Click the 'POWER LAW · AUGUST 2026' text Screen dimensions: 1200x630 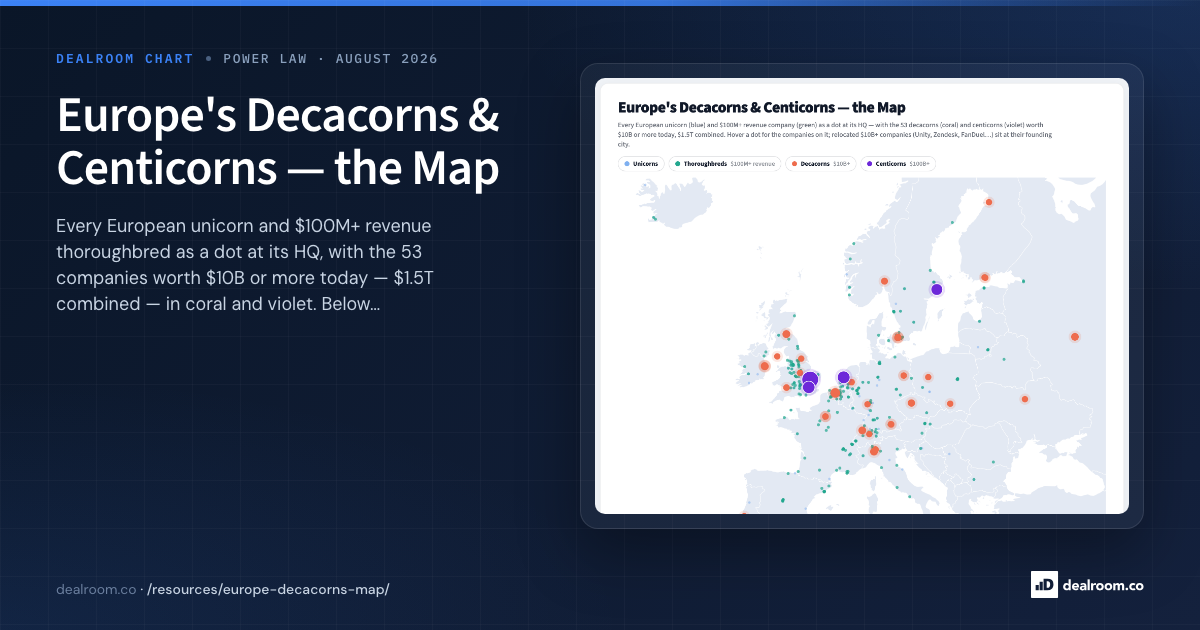coord(329,59)
